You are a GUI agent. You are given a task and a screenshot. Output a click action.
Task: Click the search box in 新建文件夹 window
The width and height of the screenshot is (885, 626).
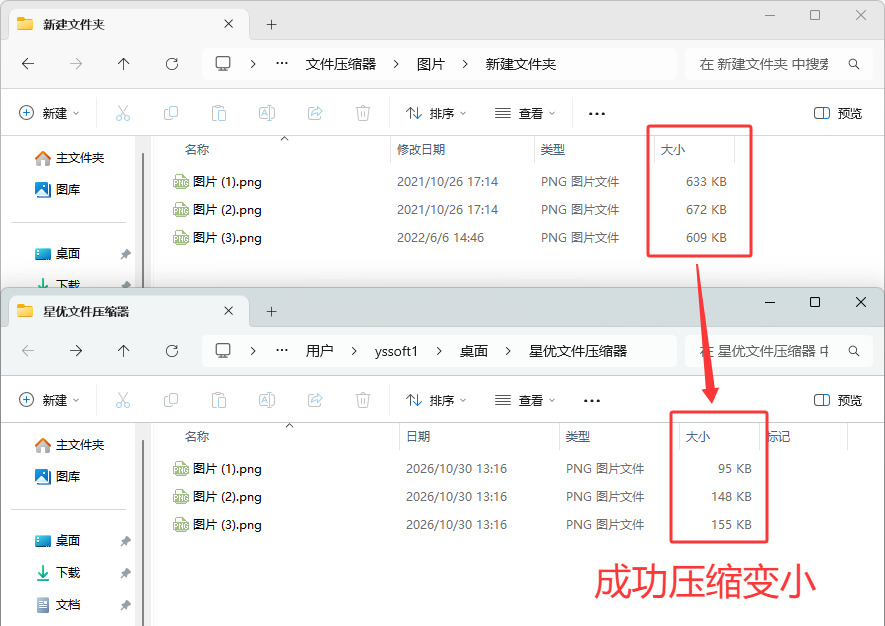click(779, 64)
